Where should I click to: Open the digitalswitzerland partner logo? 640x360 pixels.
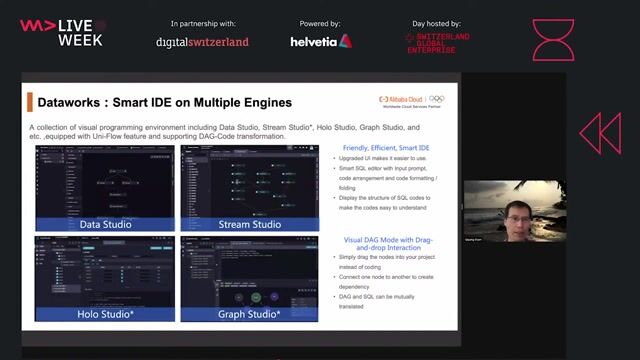[x=202, y=42]
